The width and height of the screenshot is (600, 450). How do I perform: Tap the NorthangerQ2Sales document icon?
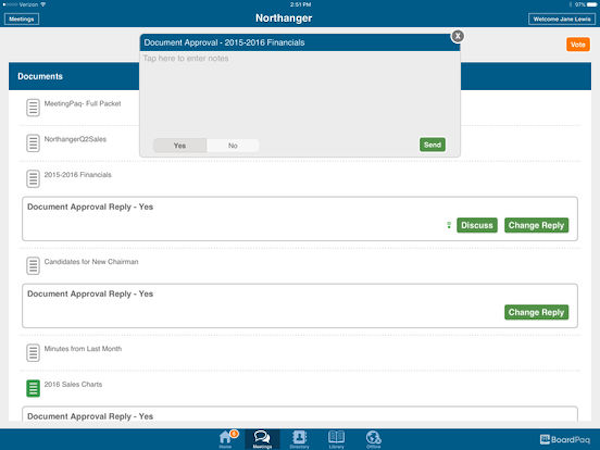tap(33, 143)
